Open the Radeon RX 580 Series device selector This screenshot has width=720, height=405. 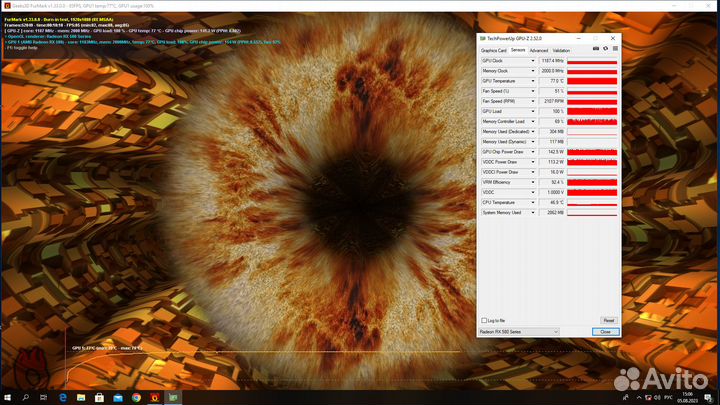[x=519, y=331]
